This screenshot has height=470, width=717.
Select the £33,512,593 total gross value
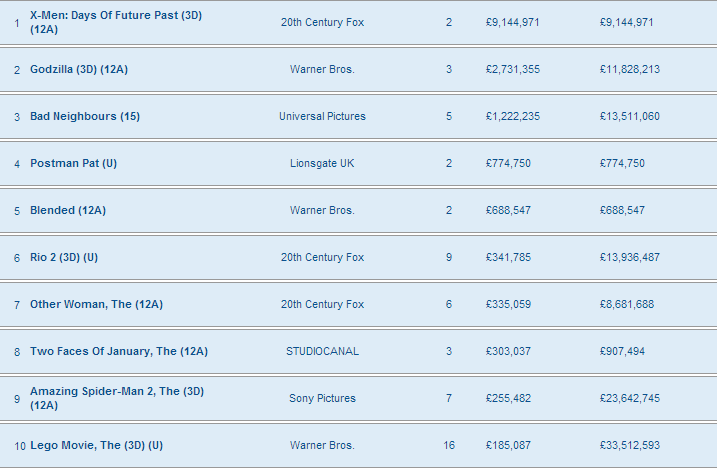[630, 445]
